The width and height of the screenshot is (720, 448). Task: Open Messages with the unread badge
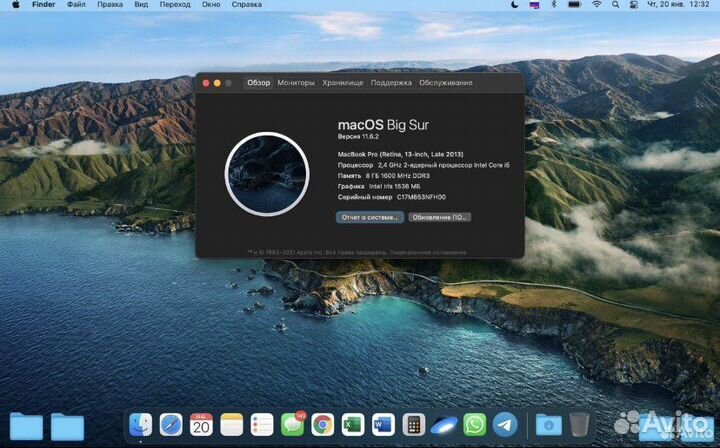pos(292,424)
